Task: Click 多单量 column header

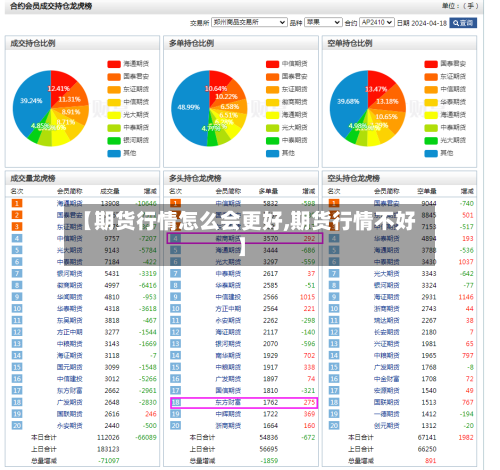Action: pos(268,191)
